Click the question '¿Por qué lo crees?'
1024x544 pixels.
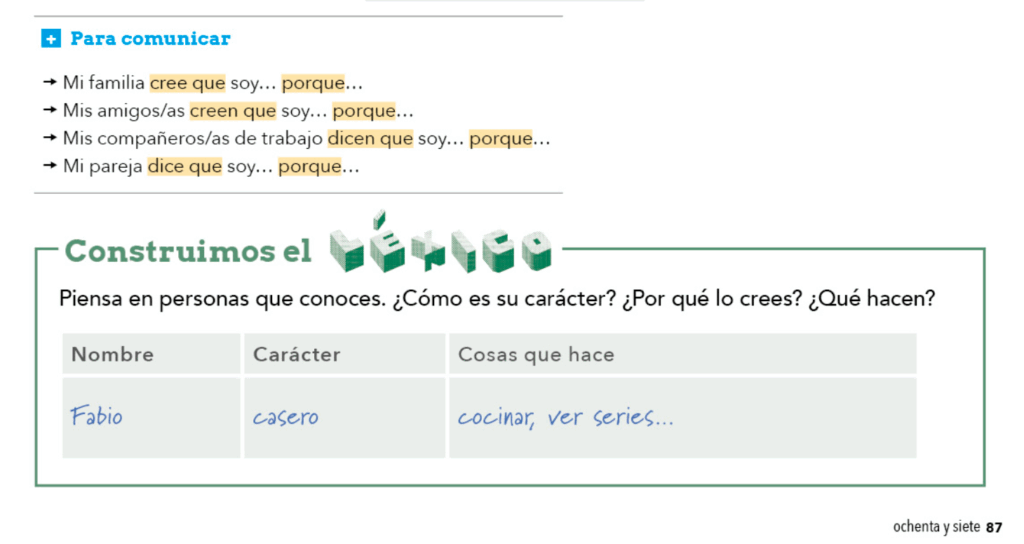click(x=712, y=299)
